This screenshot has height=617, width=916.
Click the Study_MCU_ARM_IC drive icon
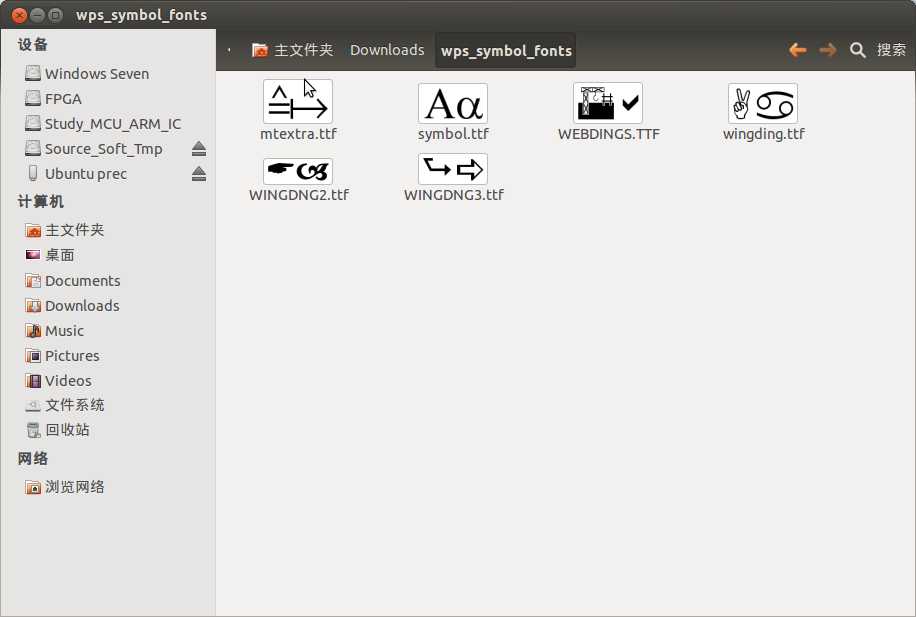(33, 124)
